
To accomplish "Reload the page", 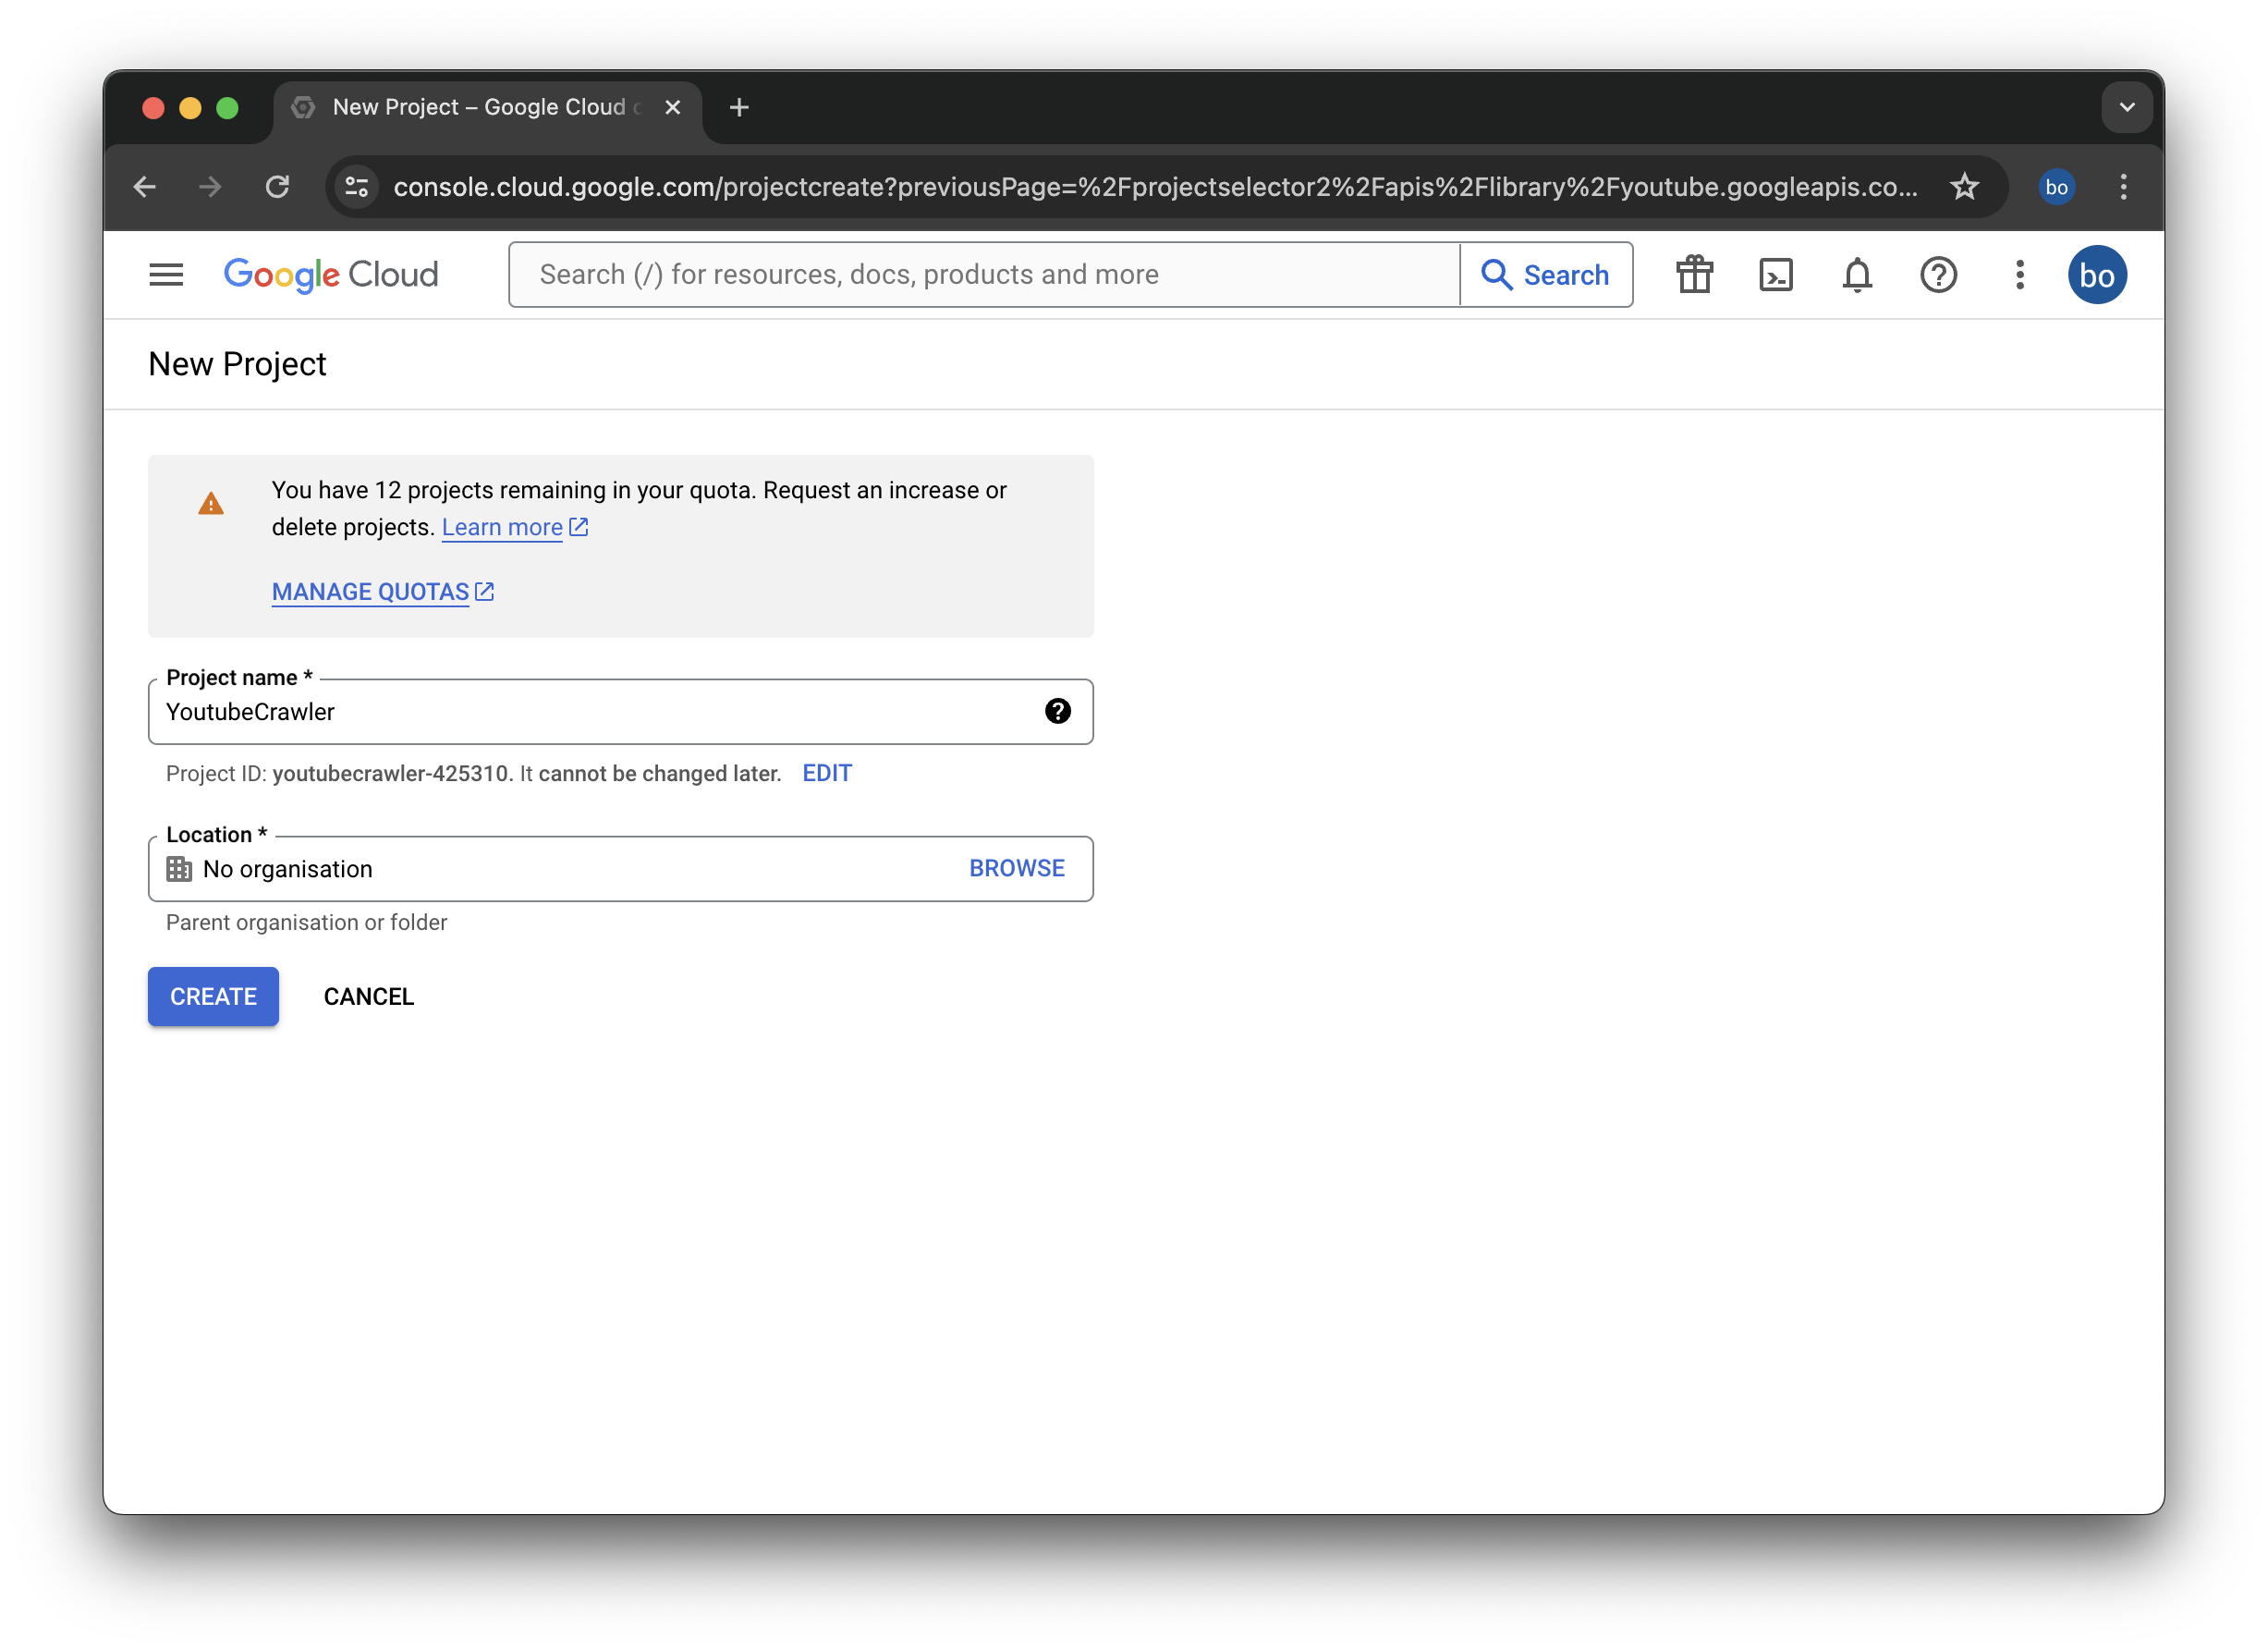I will coord(277,187).
